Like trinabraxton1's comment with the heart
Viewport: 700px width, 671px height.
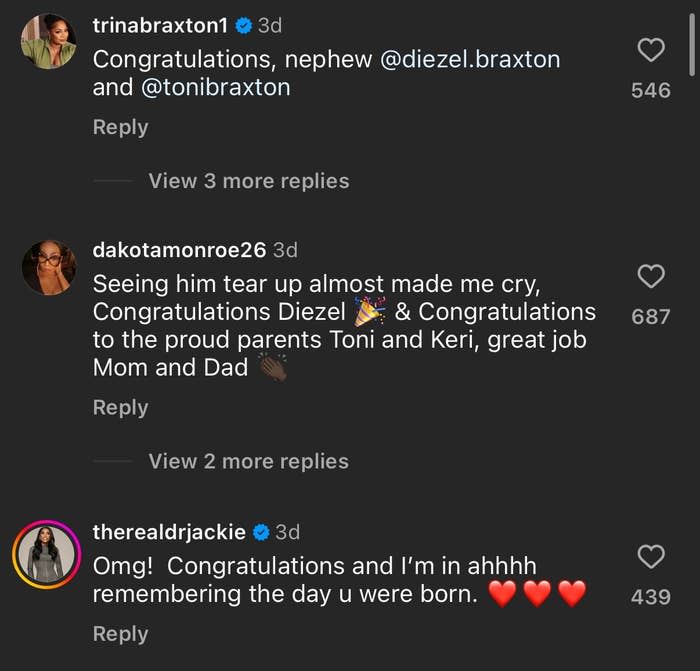point(651,49)
